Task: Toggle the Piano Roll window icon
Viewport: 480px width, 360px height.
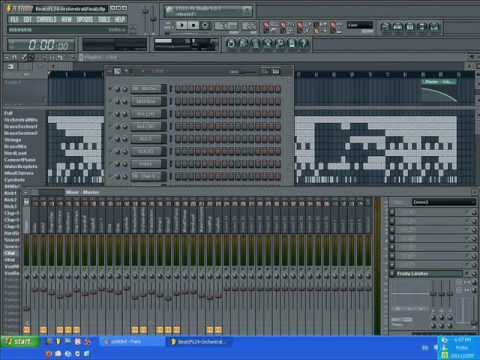Action: point(410,27)
